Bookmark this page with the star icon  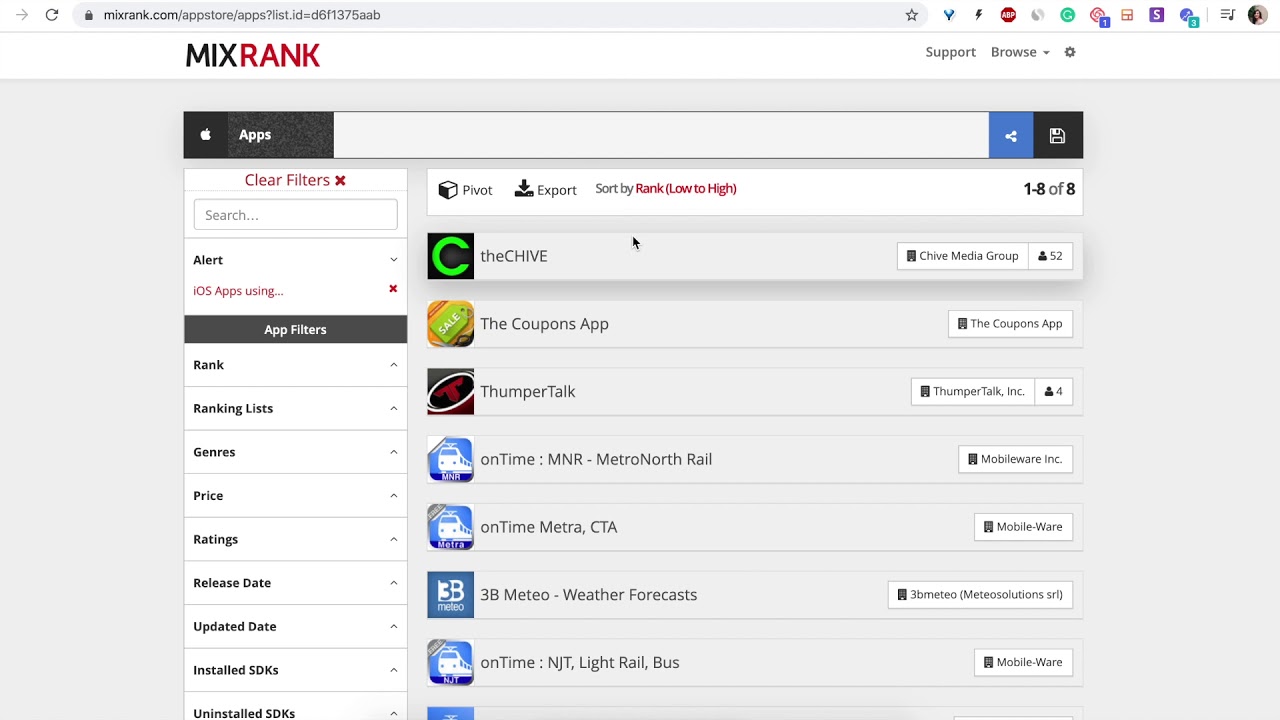[x=912, y=15]
